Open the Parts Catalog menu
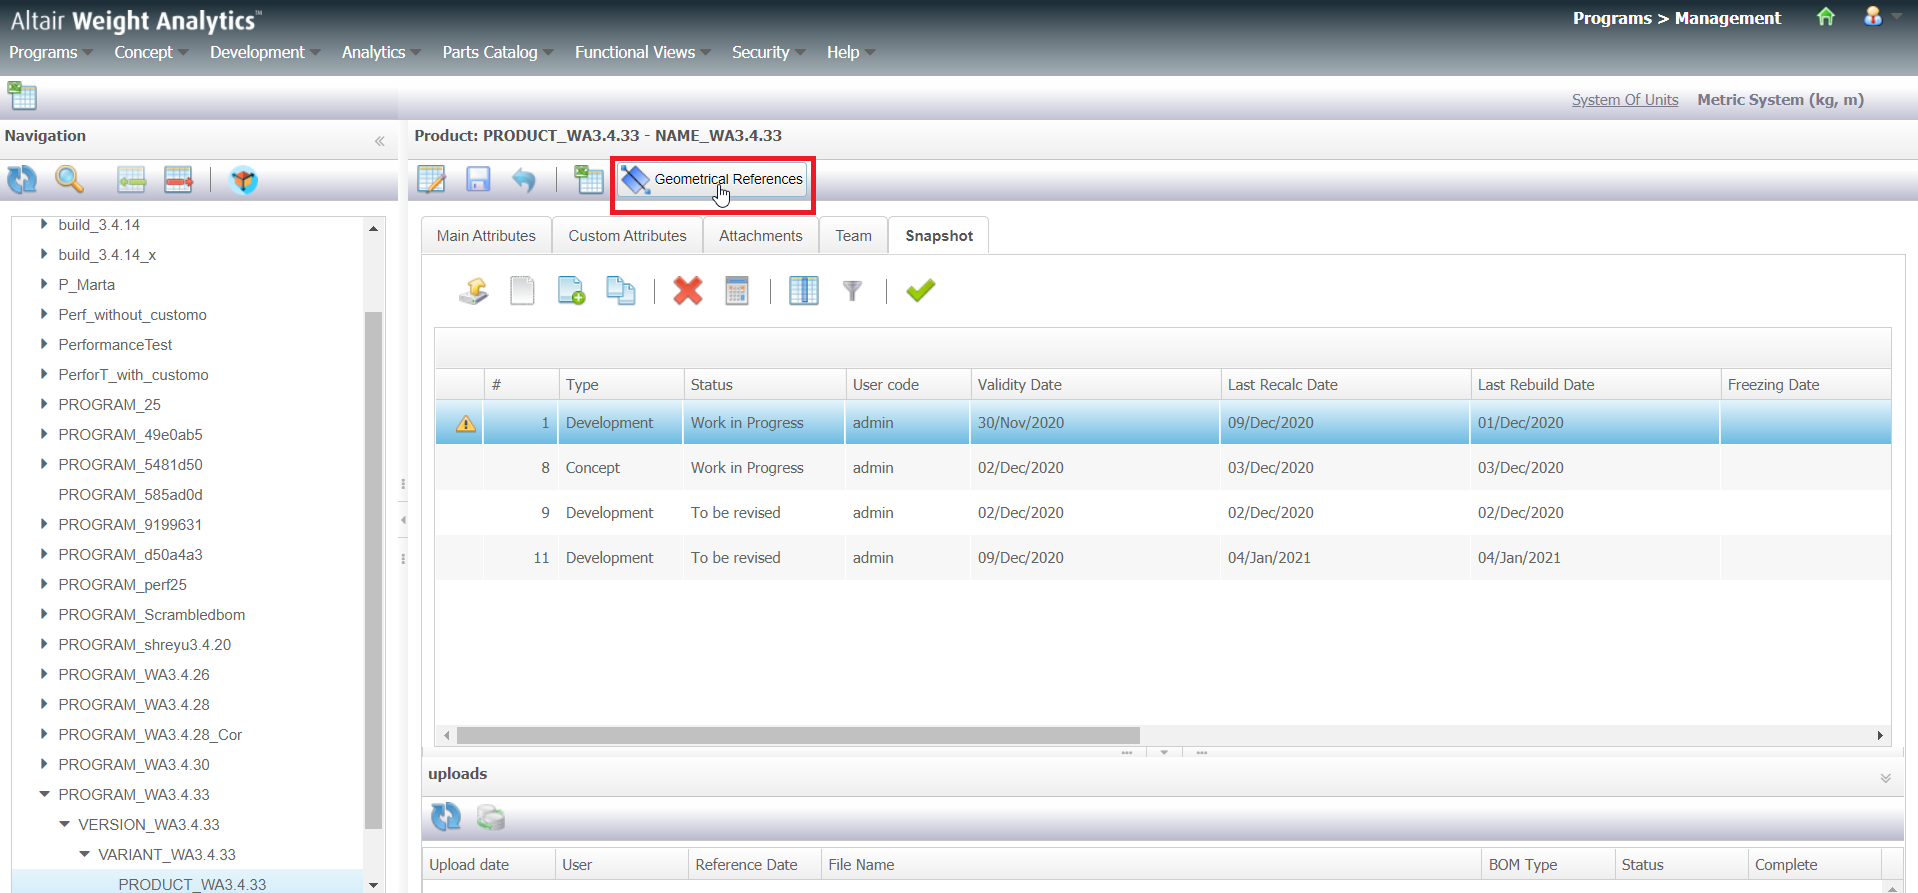This screenshot has height=893, width=1918. [x=490, y=52]
